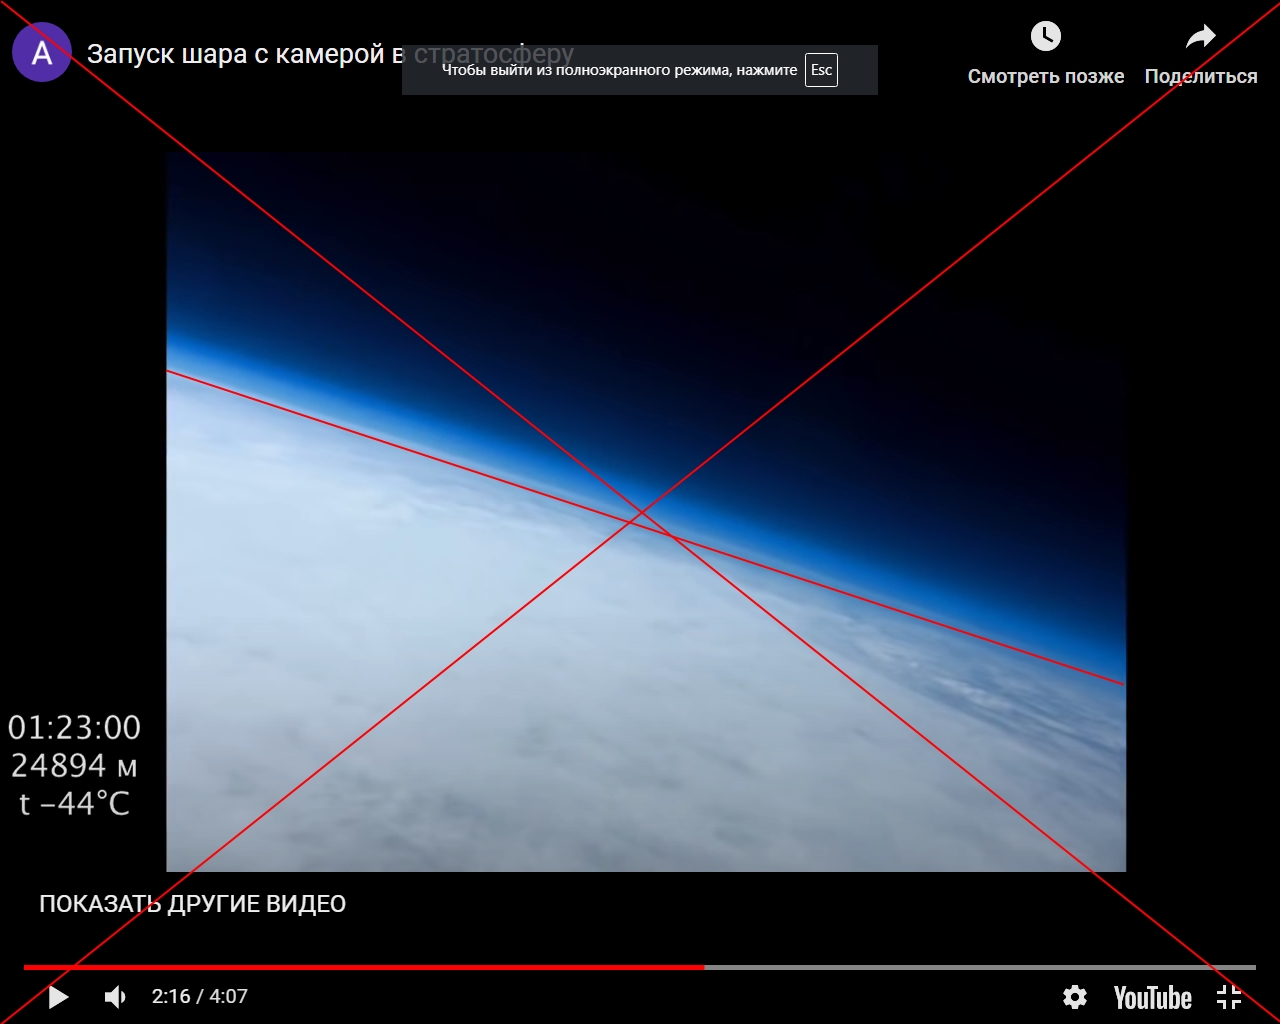1280x1024 pixels.
Task: Mute the video with the speaker icon
Action: pos(116,997)
